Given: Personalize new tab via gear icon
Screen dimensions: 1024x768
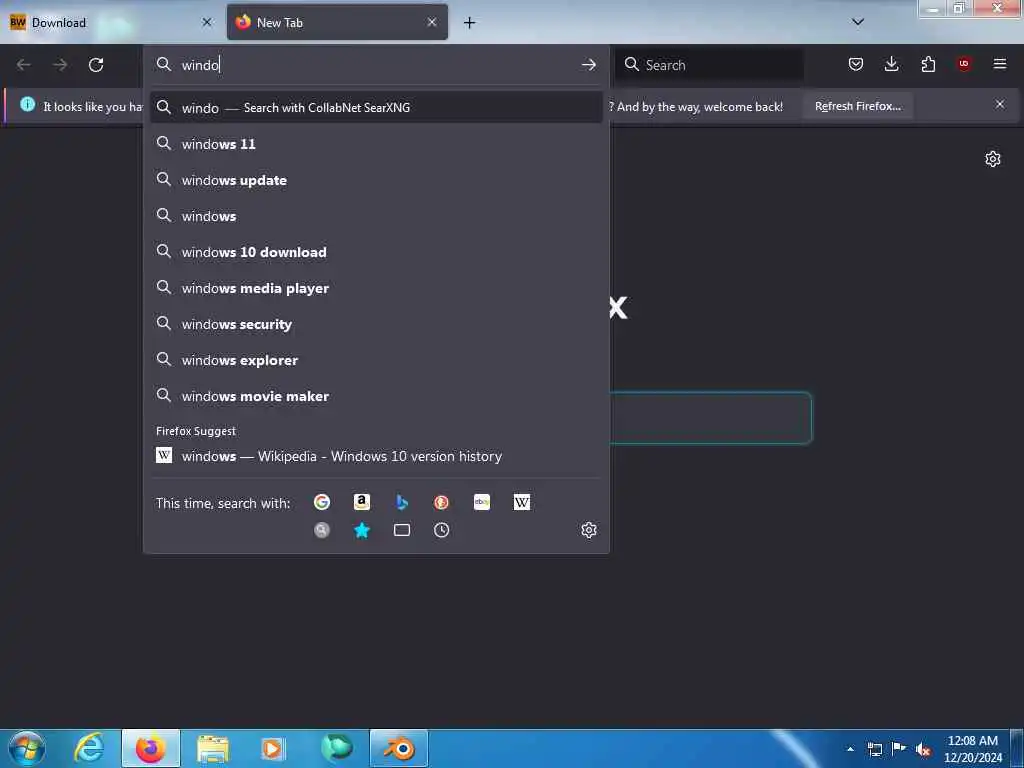Looking at the screenshot, I should point(993,159).
